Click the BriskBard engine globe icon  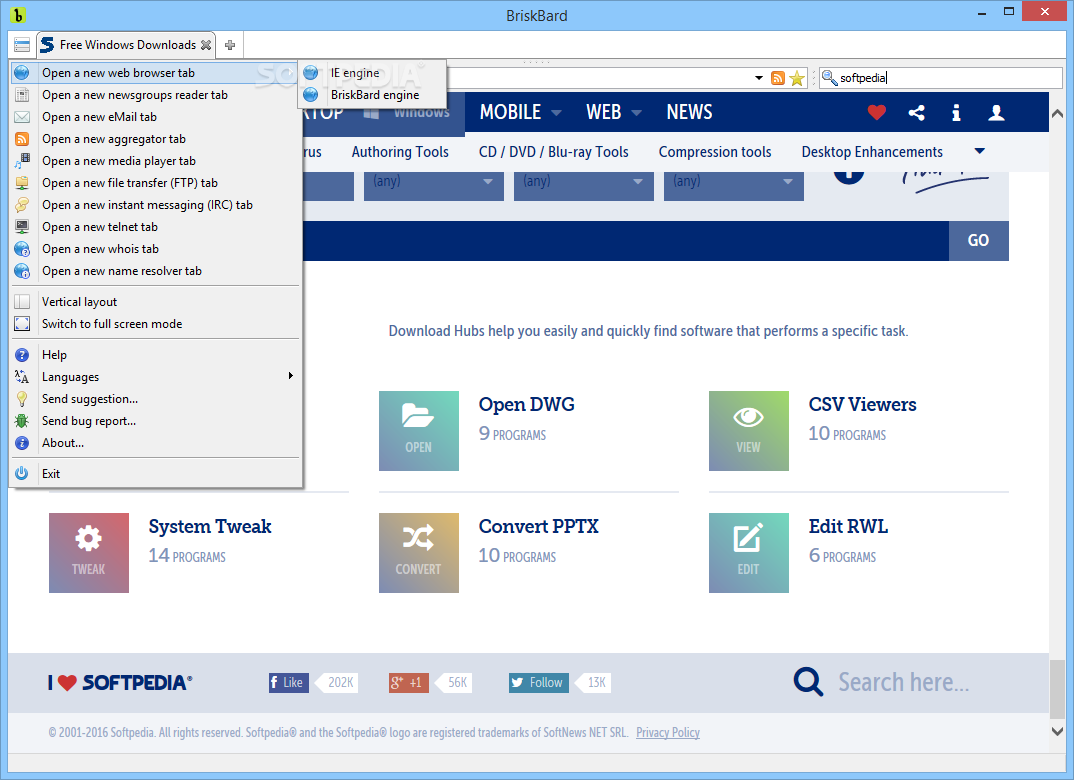[x=311, y=95]
